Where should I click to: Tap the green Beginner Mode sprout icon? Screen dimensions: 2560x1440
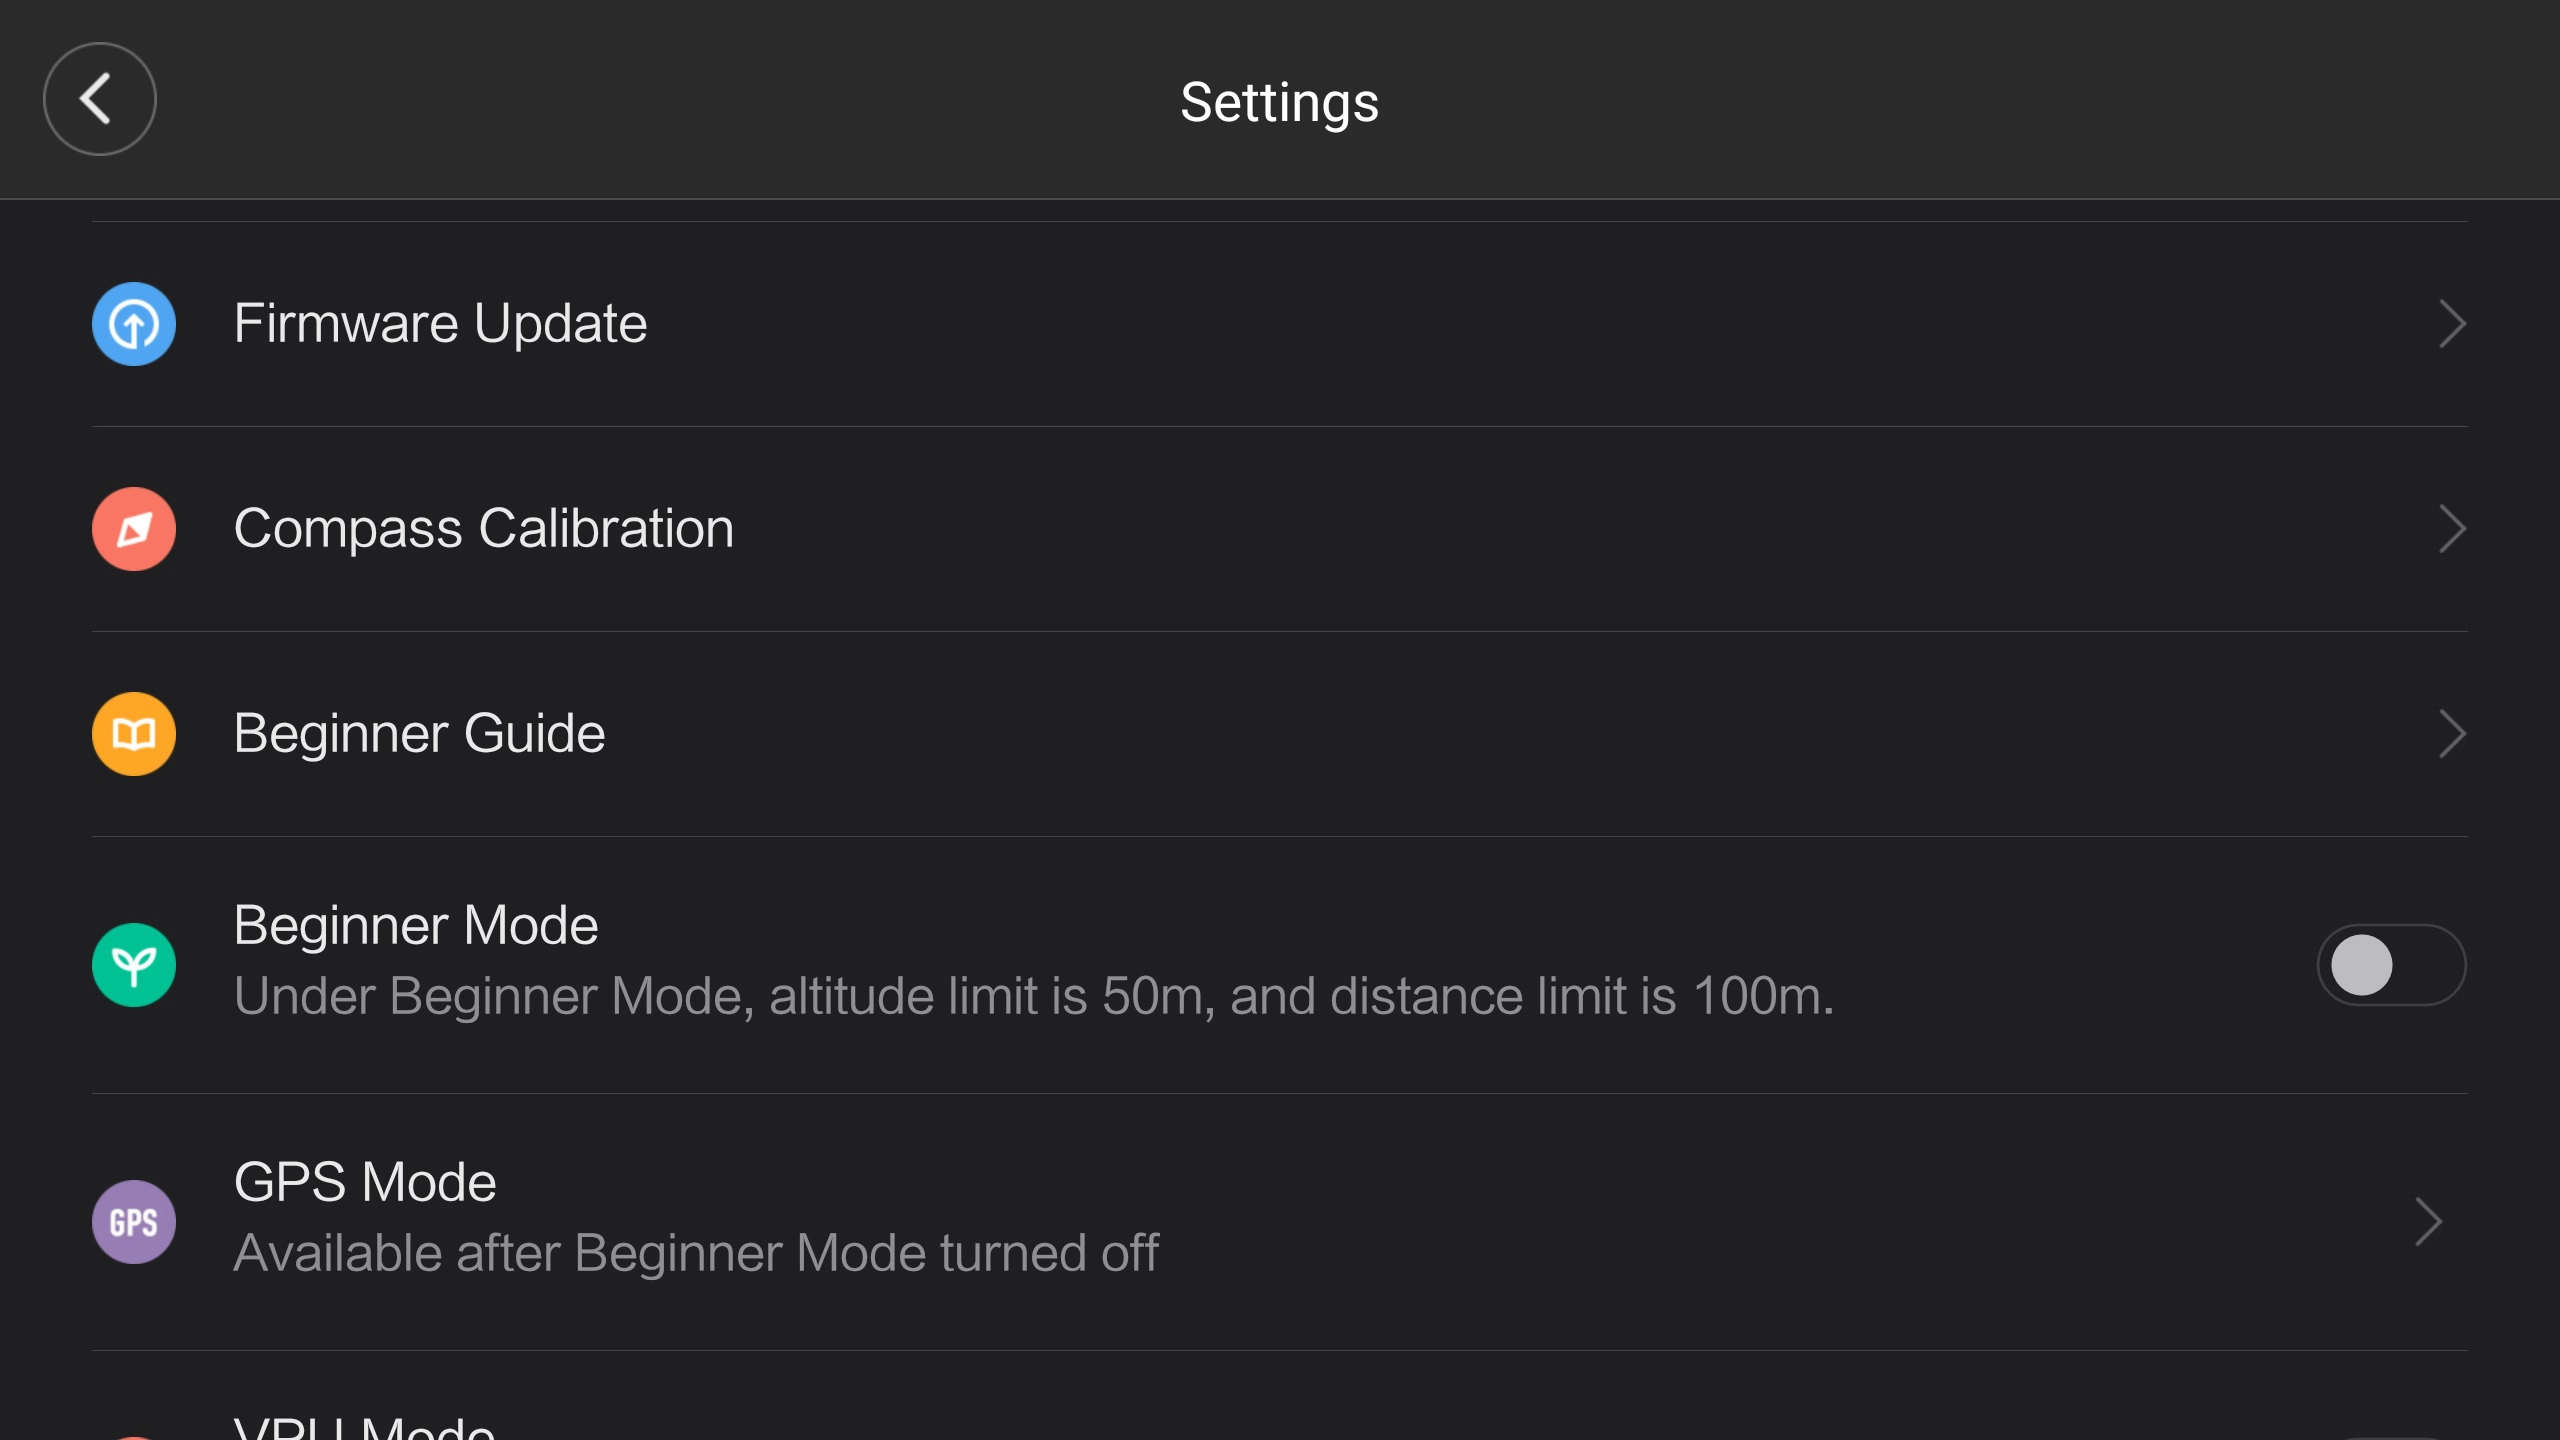134,965
